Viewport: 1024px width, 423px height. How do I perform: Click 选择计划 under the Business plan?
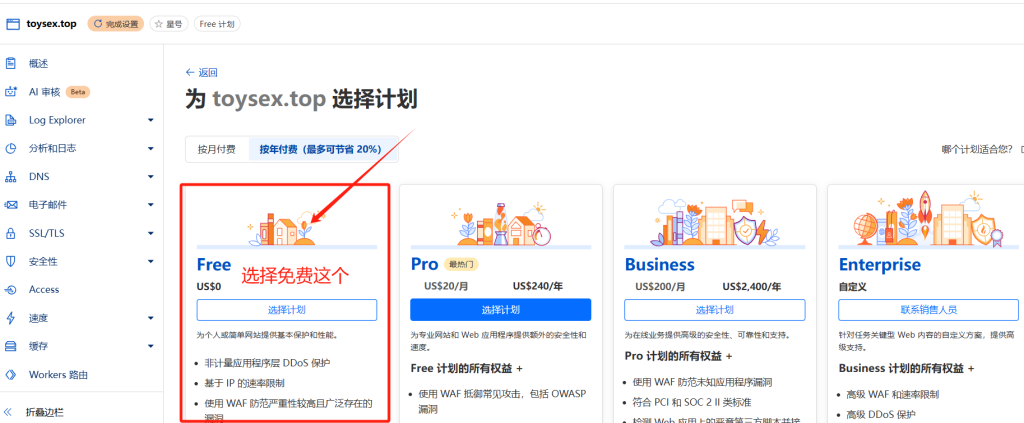[x=714, y=310]
